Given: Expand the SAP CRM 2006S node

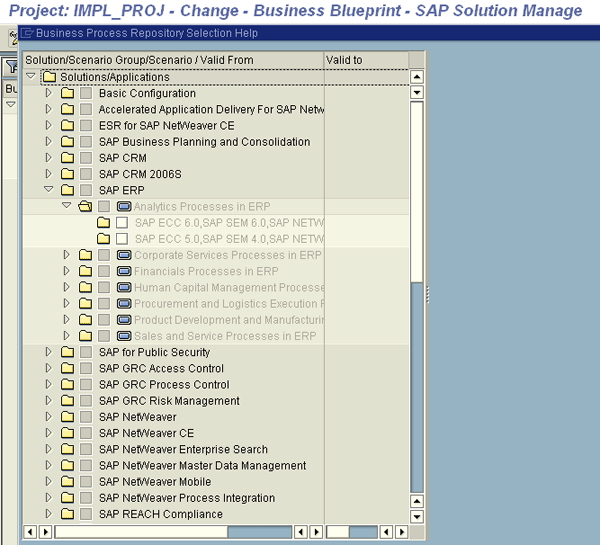Looking at the screenshot, I should click(49, 173).
